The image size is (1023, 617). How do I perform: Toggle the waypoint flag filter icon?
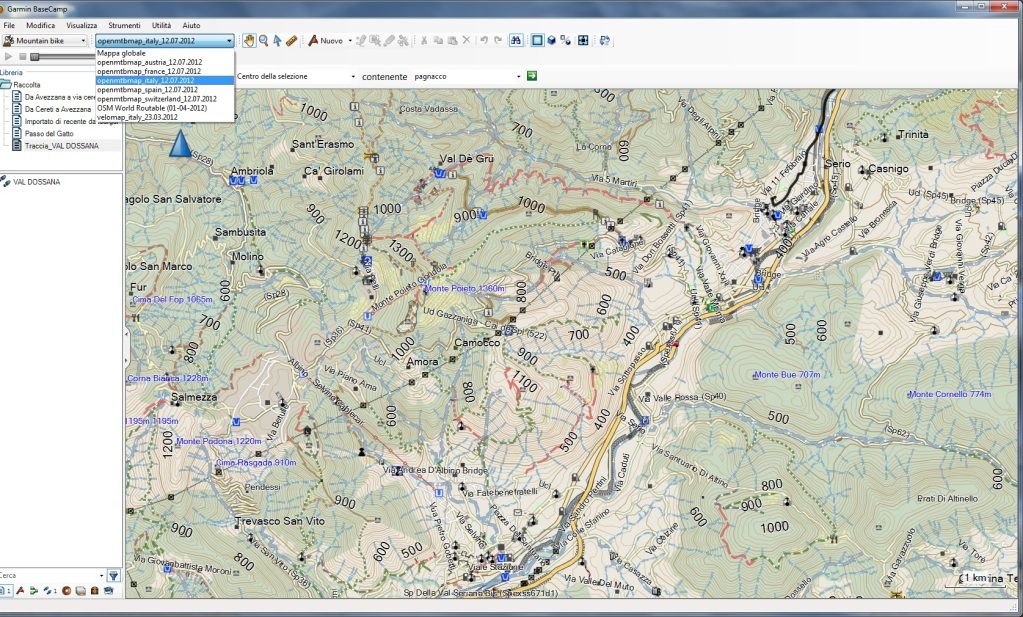click(20, 591)
